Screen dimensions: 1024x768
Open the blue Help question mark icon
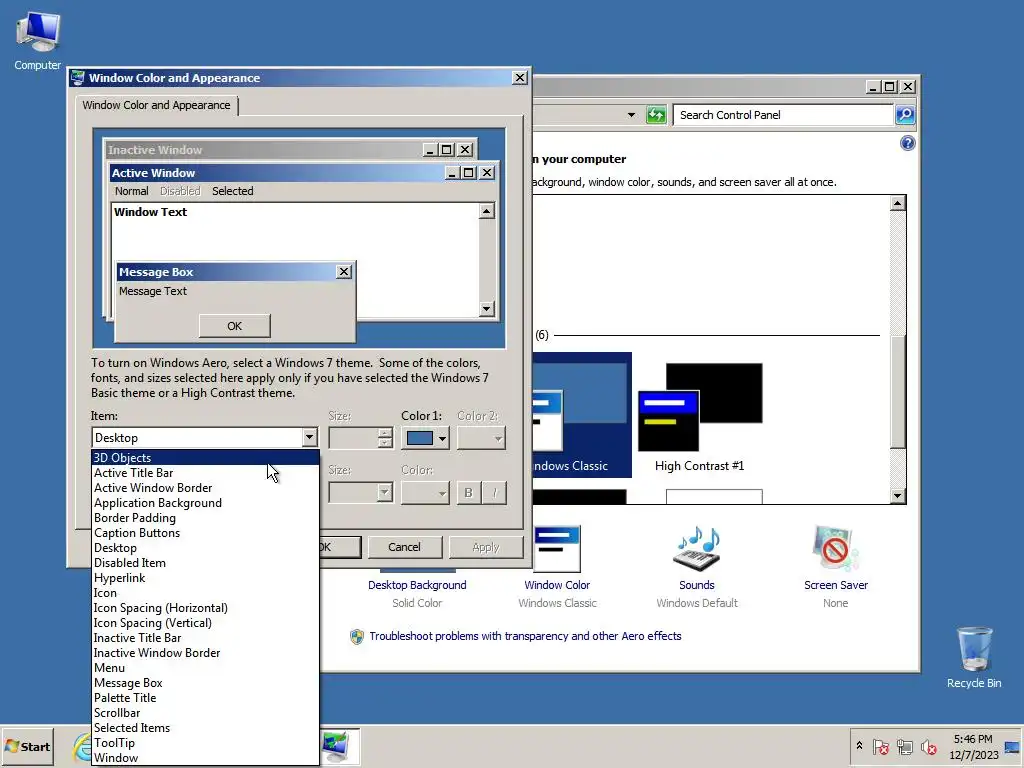(907, 144)
